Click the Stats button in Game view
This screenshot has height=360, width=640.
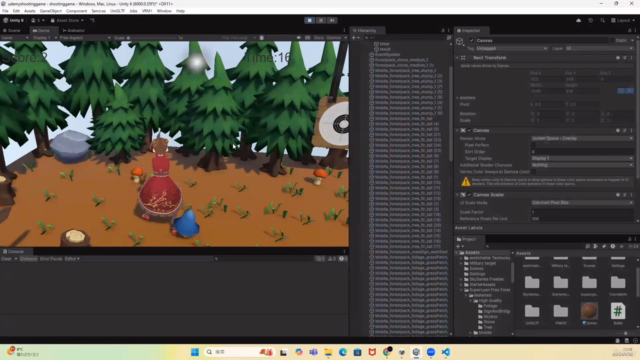(319, 38)
